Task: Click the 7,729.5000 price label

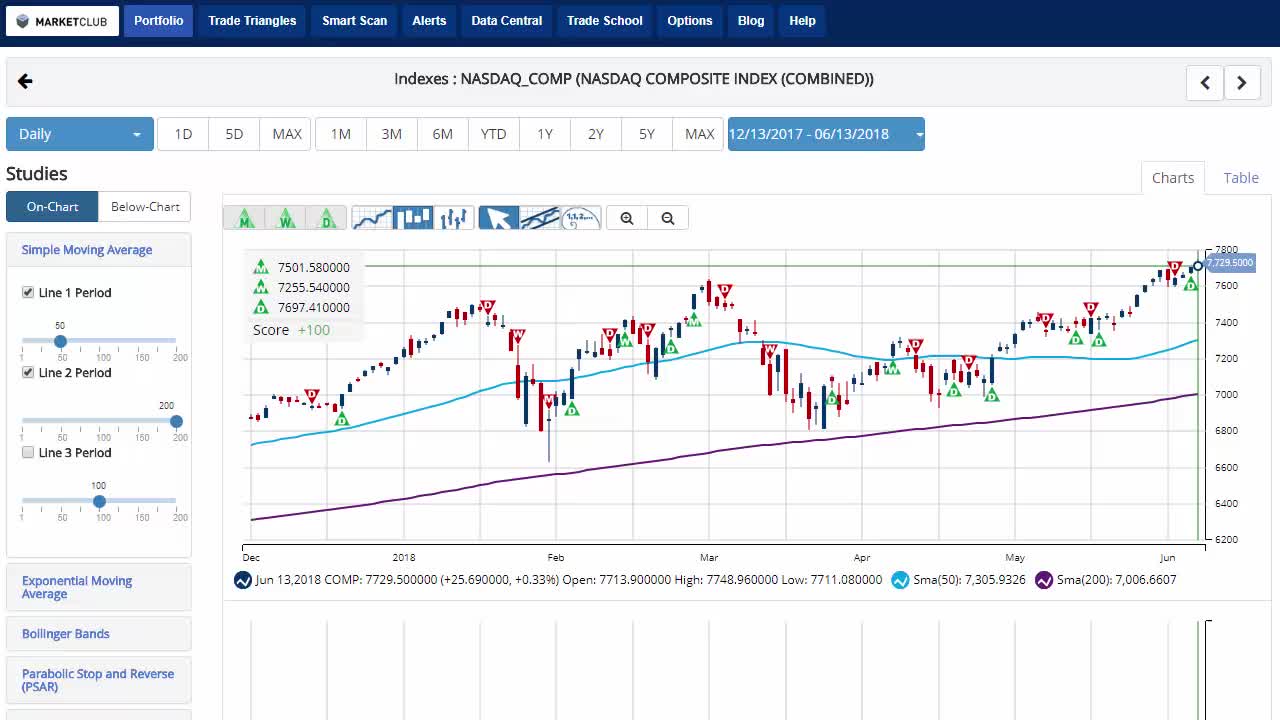Action: click(x=1229, y=263)
